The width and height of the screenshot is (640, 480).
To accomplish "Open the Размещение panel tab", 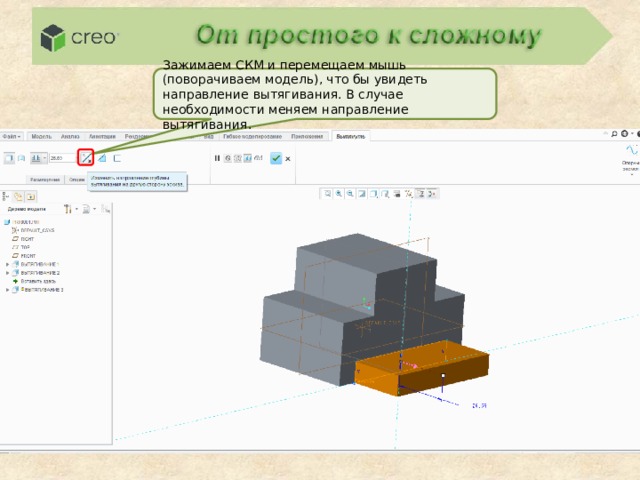I will coord(45,180).
